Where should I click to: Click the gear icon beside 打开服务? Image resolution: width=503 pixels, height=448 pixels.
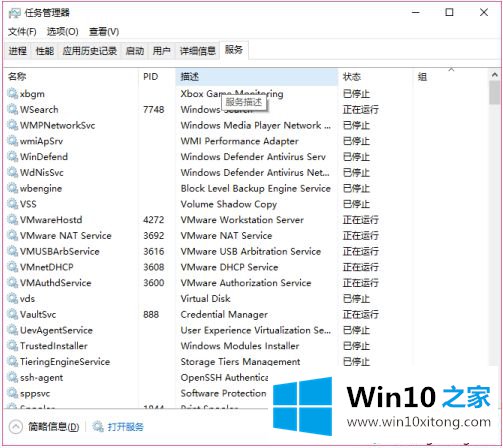coord(98,426)
